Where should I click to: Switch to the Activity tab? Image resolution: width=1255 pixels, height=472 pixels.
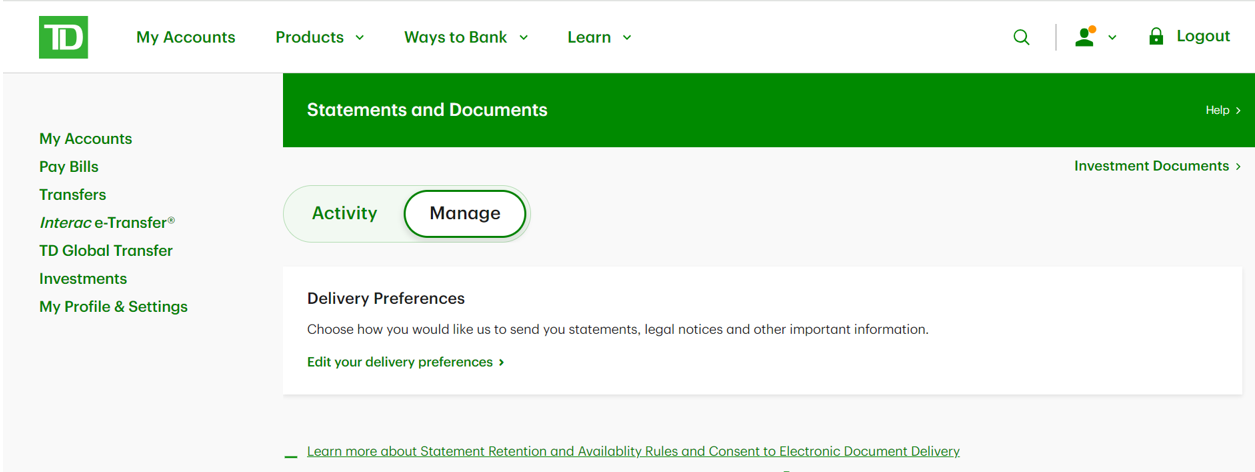[344, 213]
